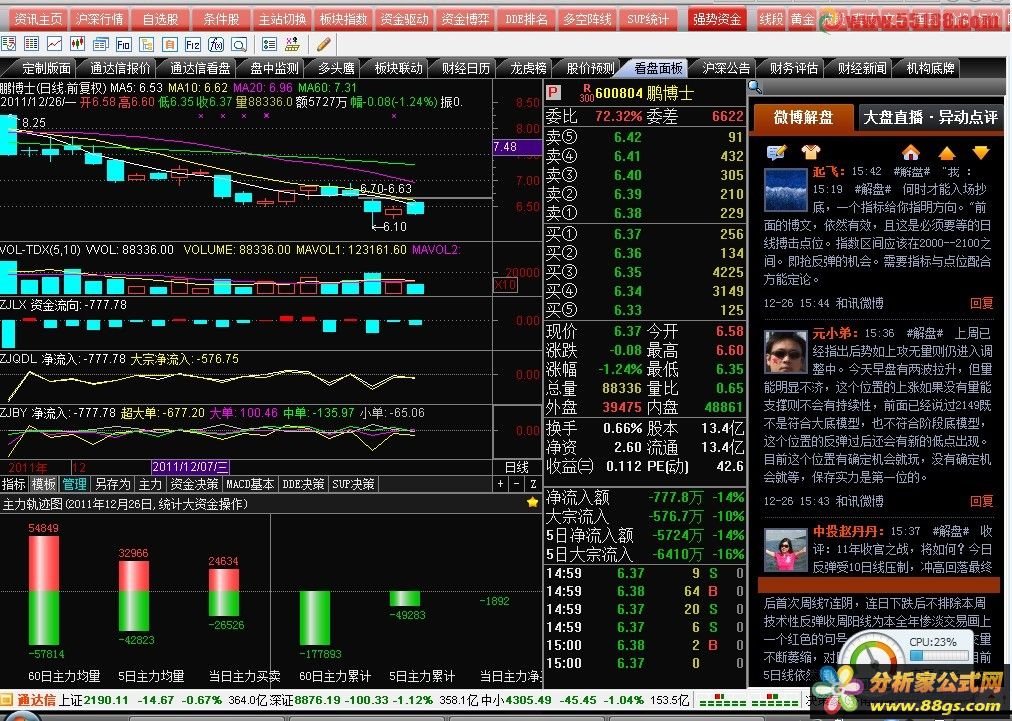Open the 板块指数 top menu button
The width and height of the screenshot is (1012, 721).
click(x=343, y=19)
